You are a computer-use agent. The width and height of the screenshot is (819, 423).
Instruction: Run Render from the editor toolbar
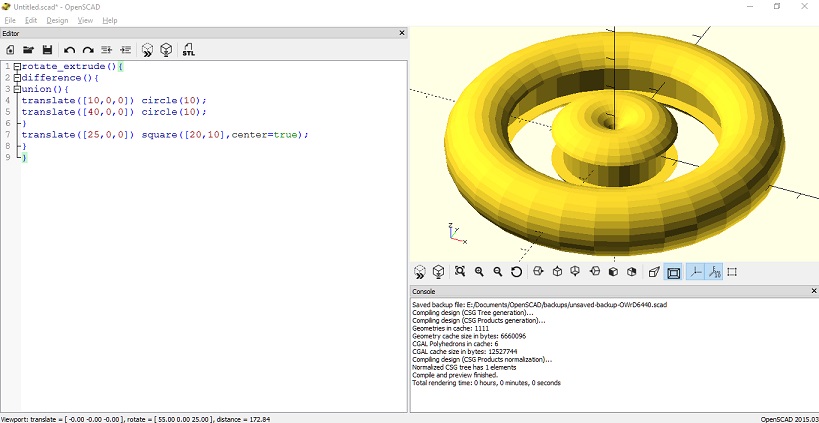click(x=166, y=50)
